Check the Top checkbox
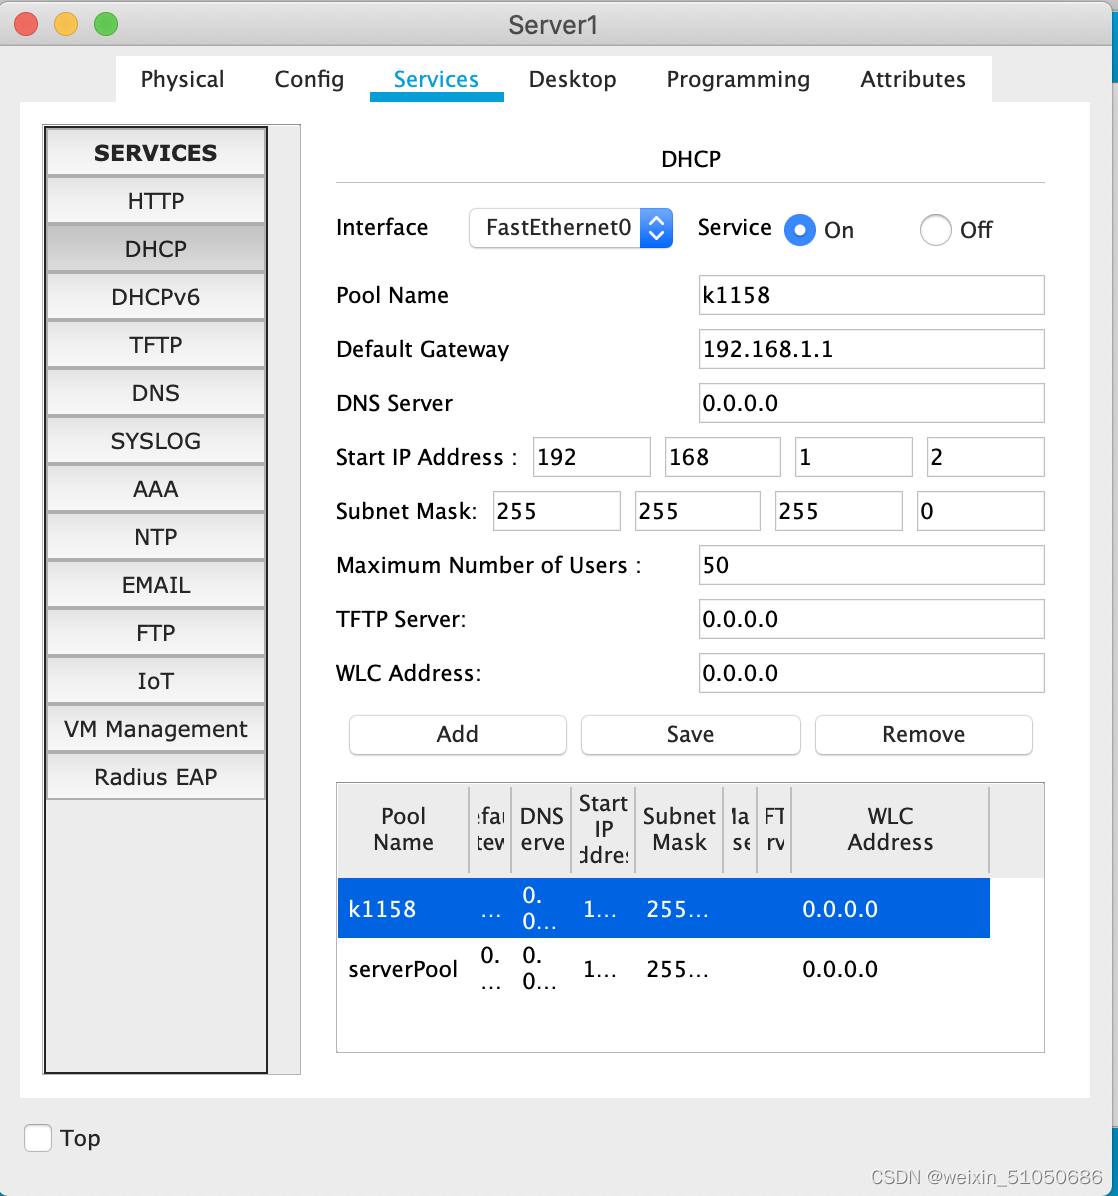1118x1196 pixels. (x=37, y=1137)
